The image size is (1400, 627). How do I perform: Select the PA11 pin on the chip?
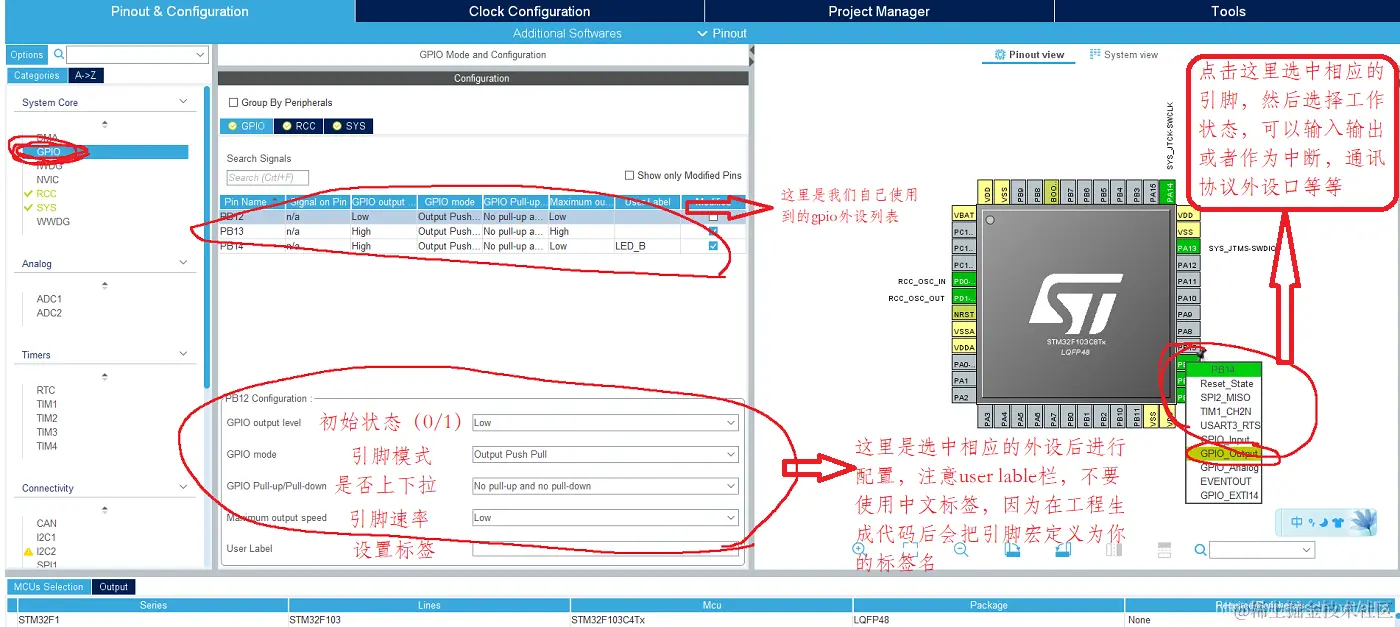[1187, 281]
